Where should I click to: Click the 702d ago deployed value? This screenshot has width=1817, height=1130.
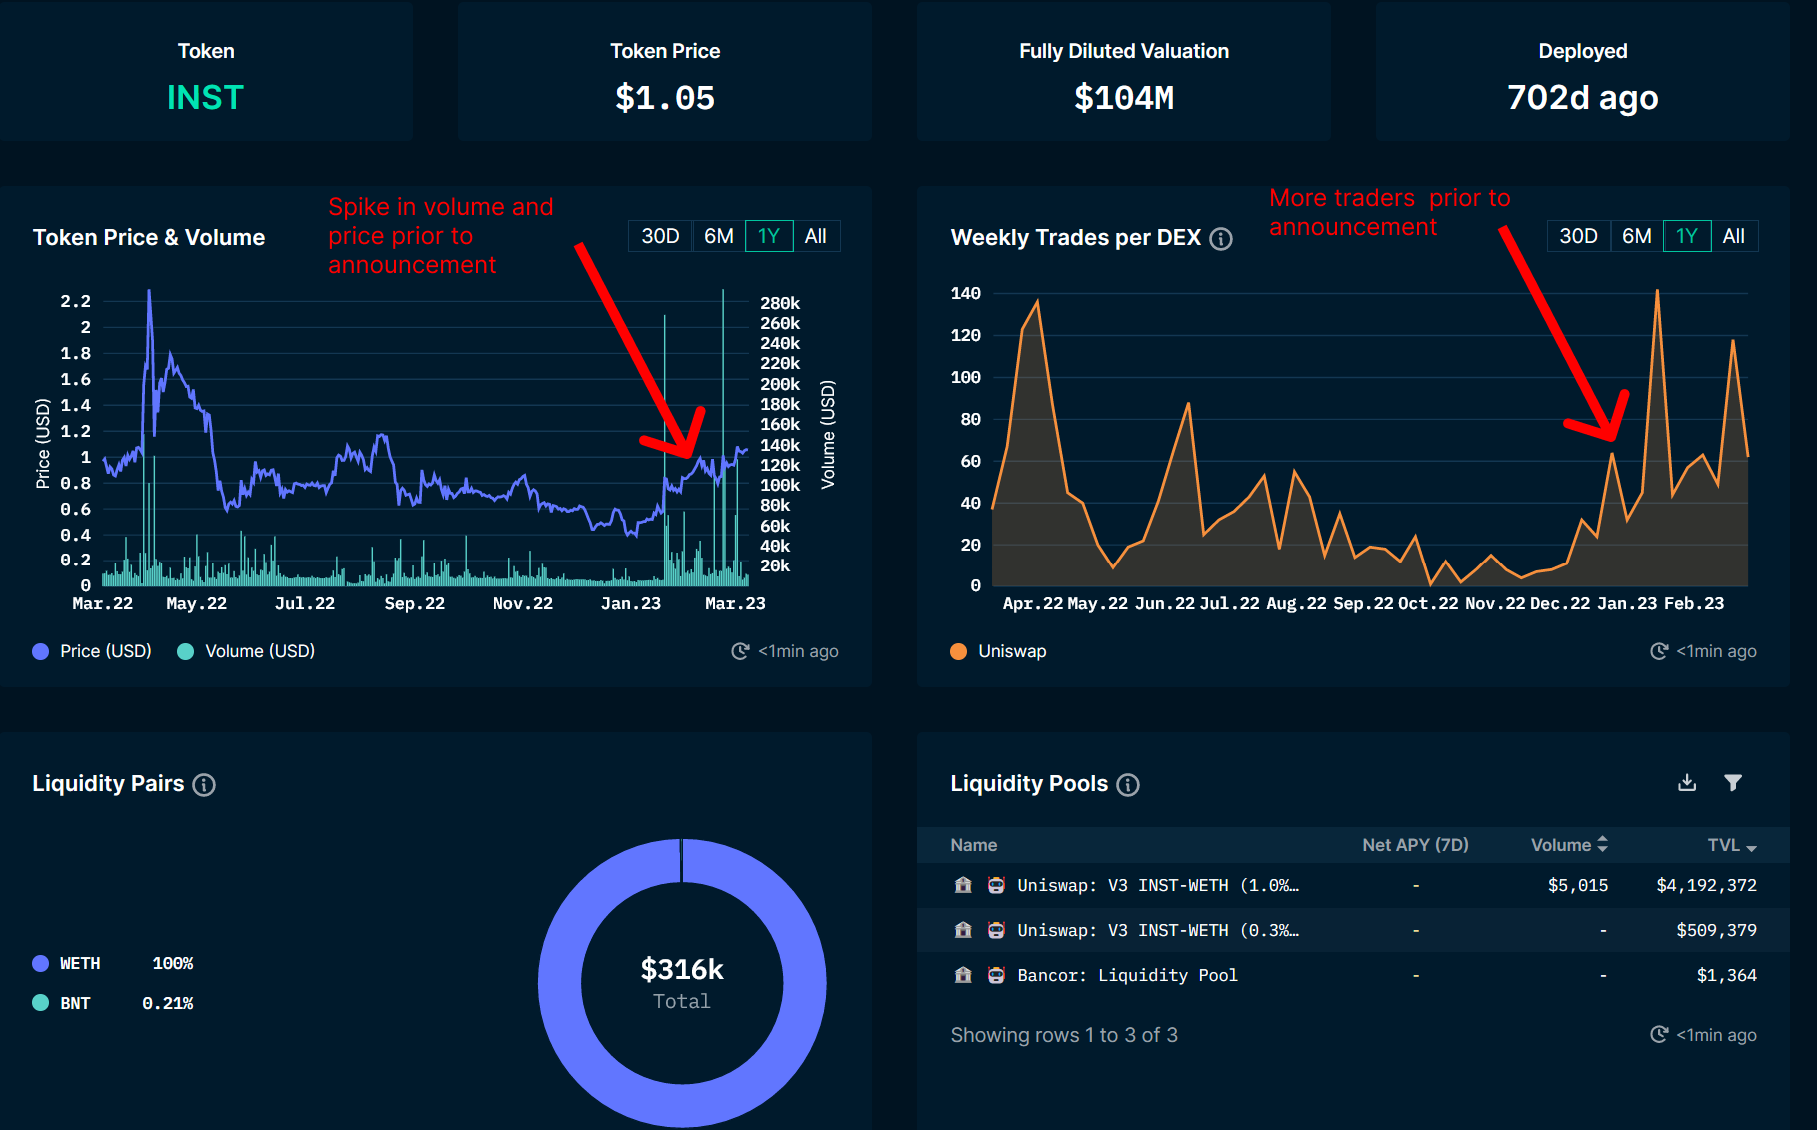click(x=1583, y=97)
